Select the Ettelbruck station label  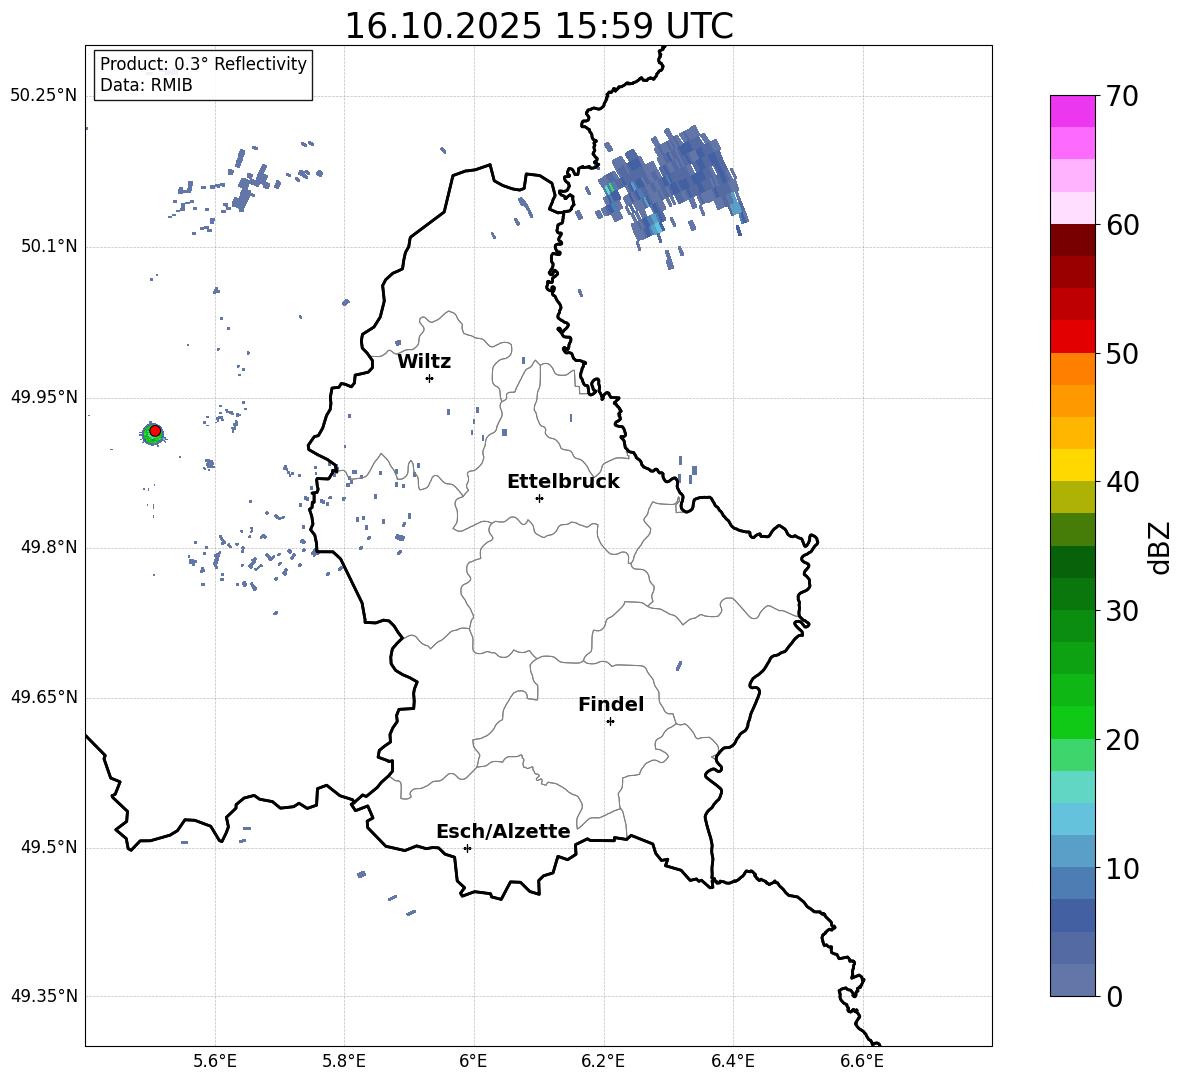point(563,482)
